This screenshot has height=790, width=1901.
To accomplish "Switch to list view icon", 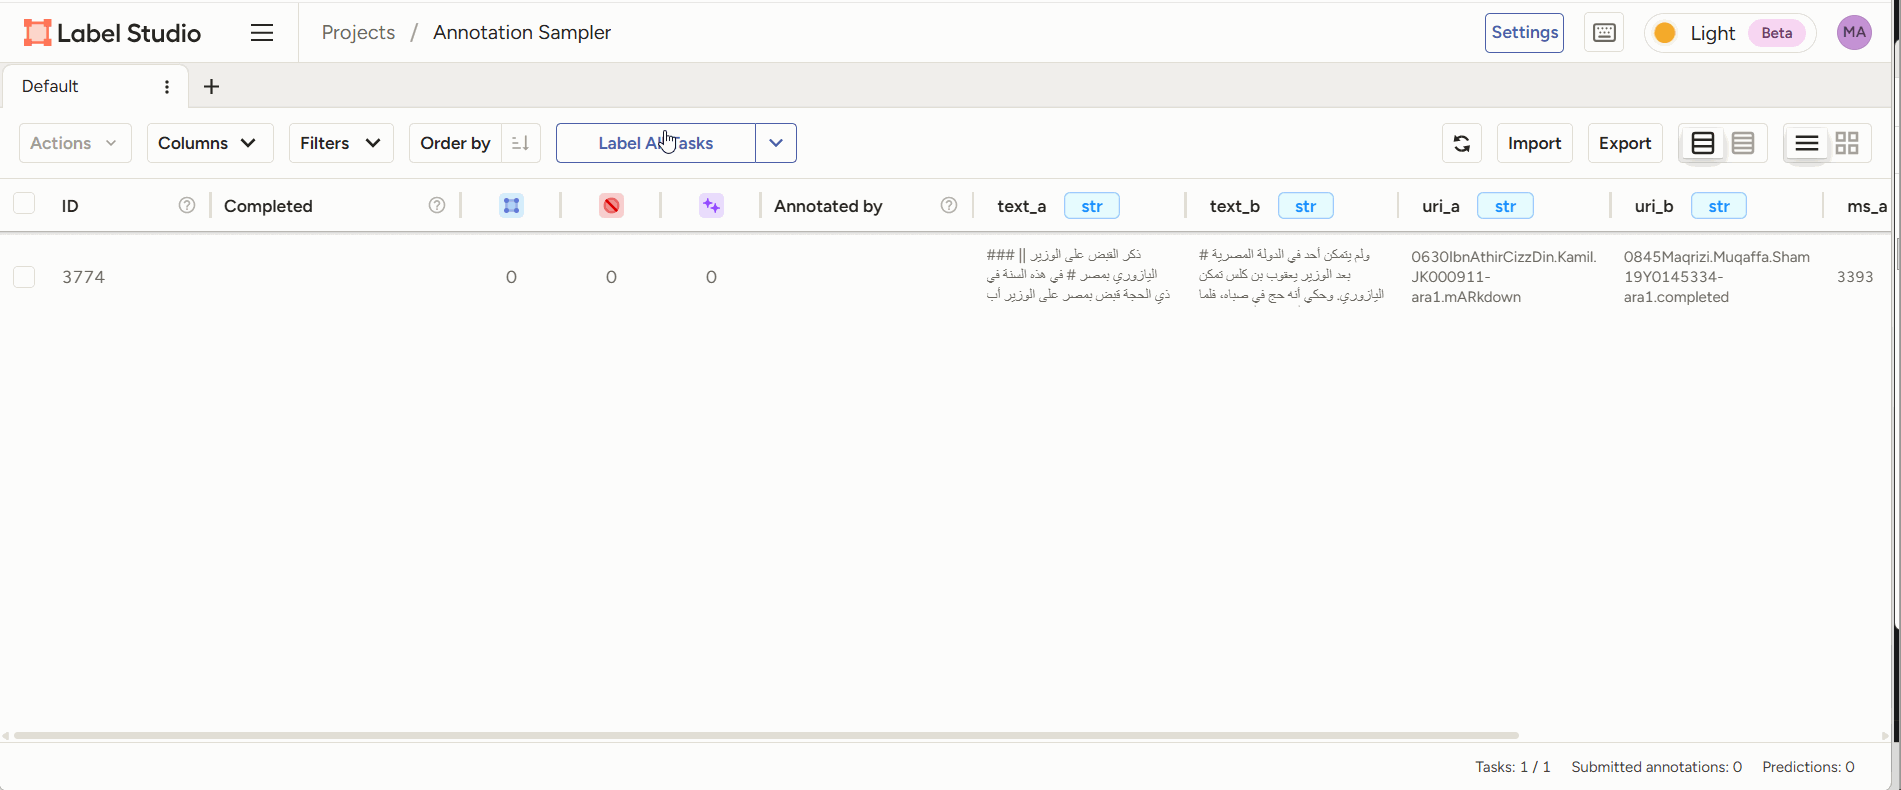I will [1806, 143].
